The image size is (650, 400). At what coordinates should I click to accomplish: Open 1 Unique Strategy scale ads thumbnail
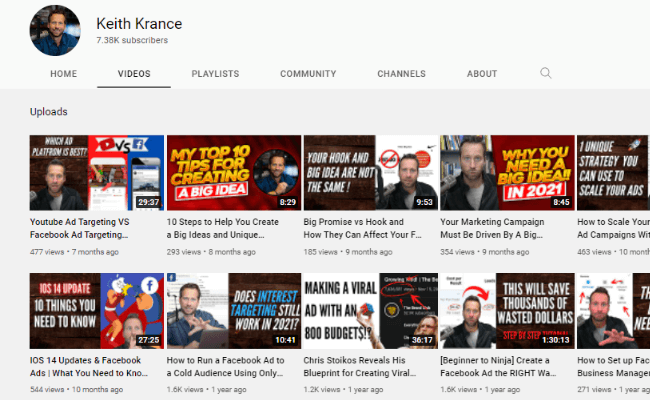614,172
